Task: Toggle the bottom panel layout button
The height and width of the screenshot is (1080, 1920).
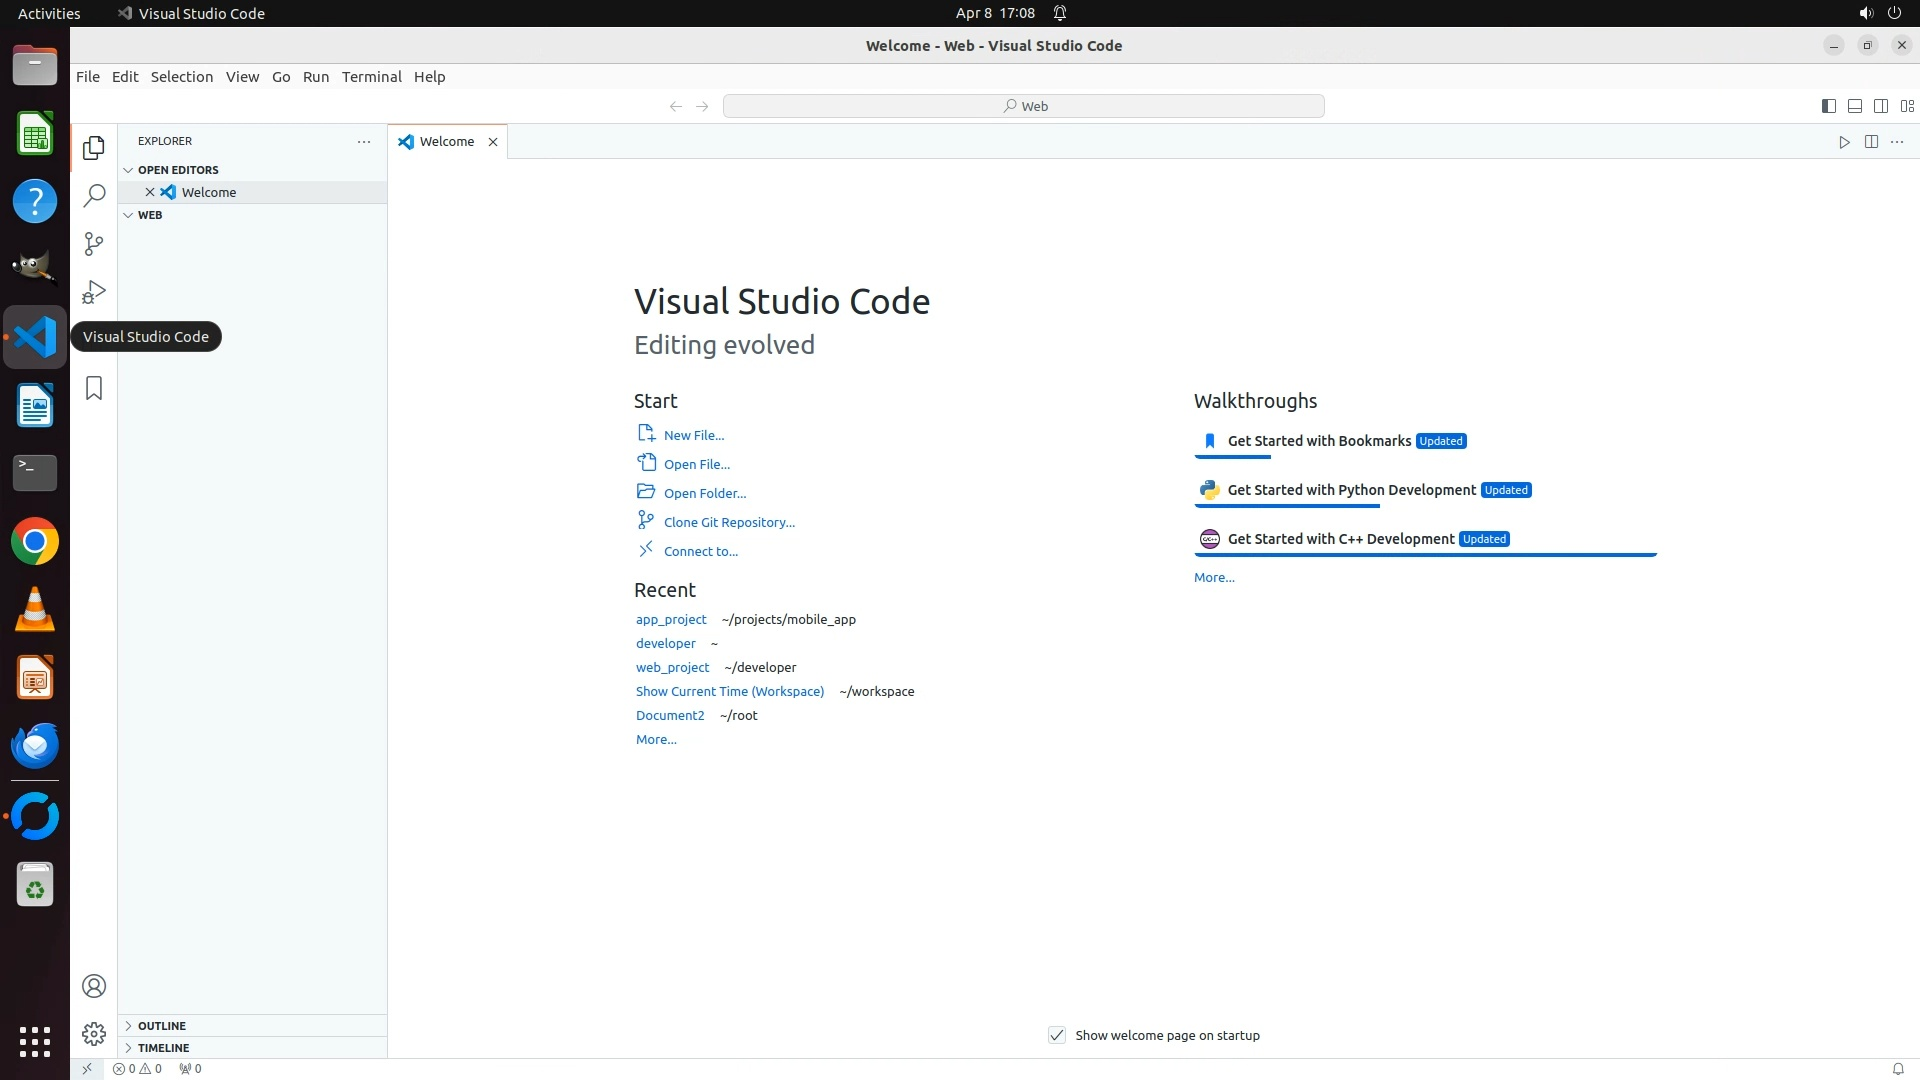Action: [x=1854, y=106]
